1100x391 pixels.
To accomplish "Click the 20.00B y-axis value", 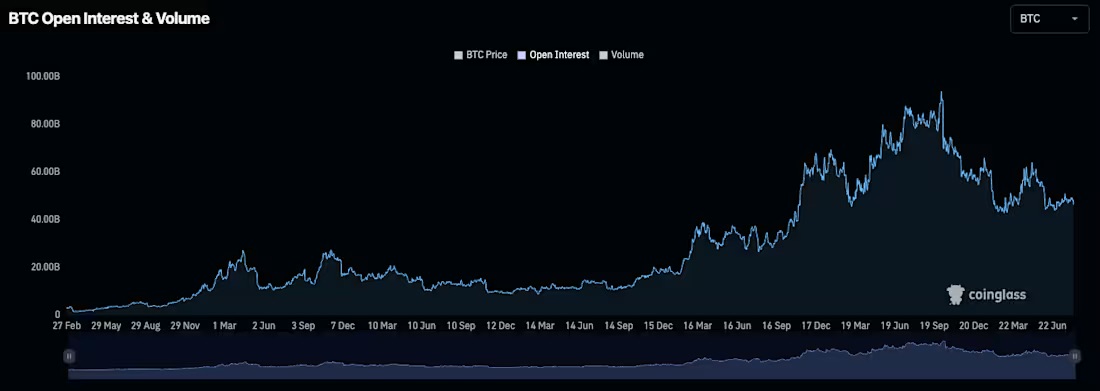I will pyautogui.click(x=45, y=267).
